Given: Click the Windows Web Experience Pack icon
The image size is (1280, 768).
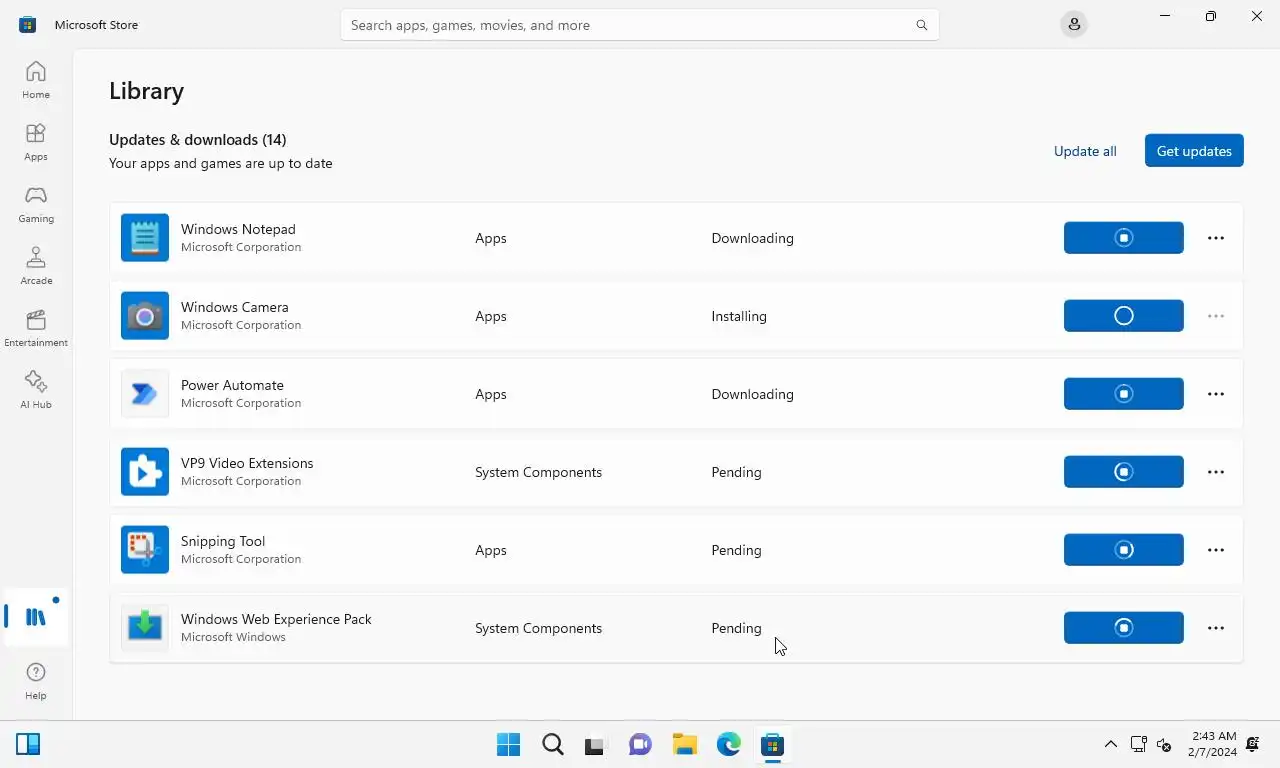Looking at the screenshot, I should pos(145,628).
